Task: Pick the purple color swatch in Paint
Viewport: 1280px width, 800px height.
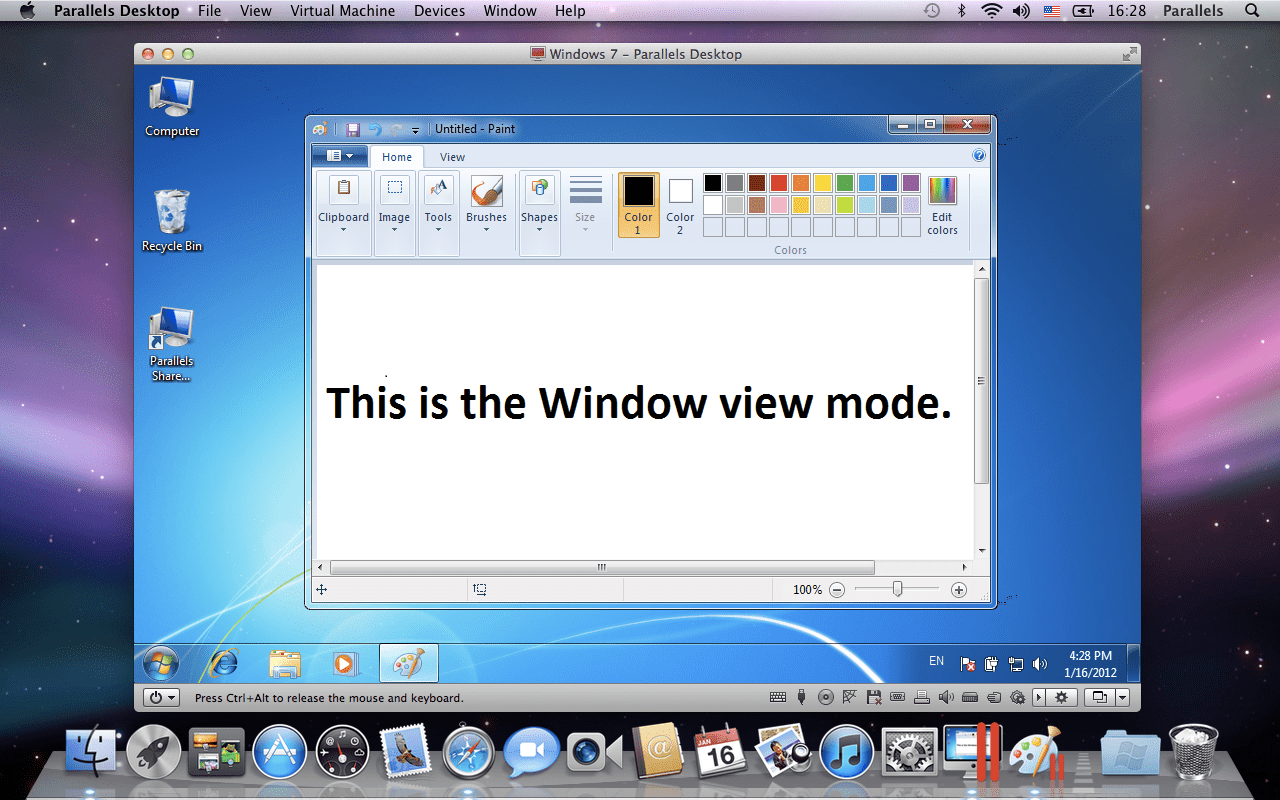Action: coord(910,183)
